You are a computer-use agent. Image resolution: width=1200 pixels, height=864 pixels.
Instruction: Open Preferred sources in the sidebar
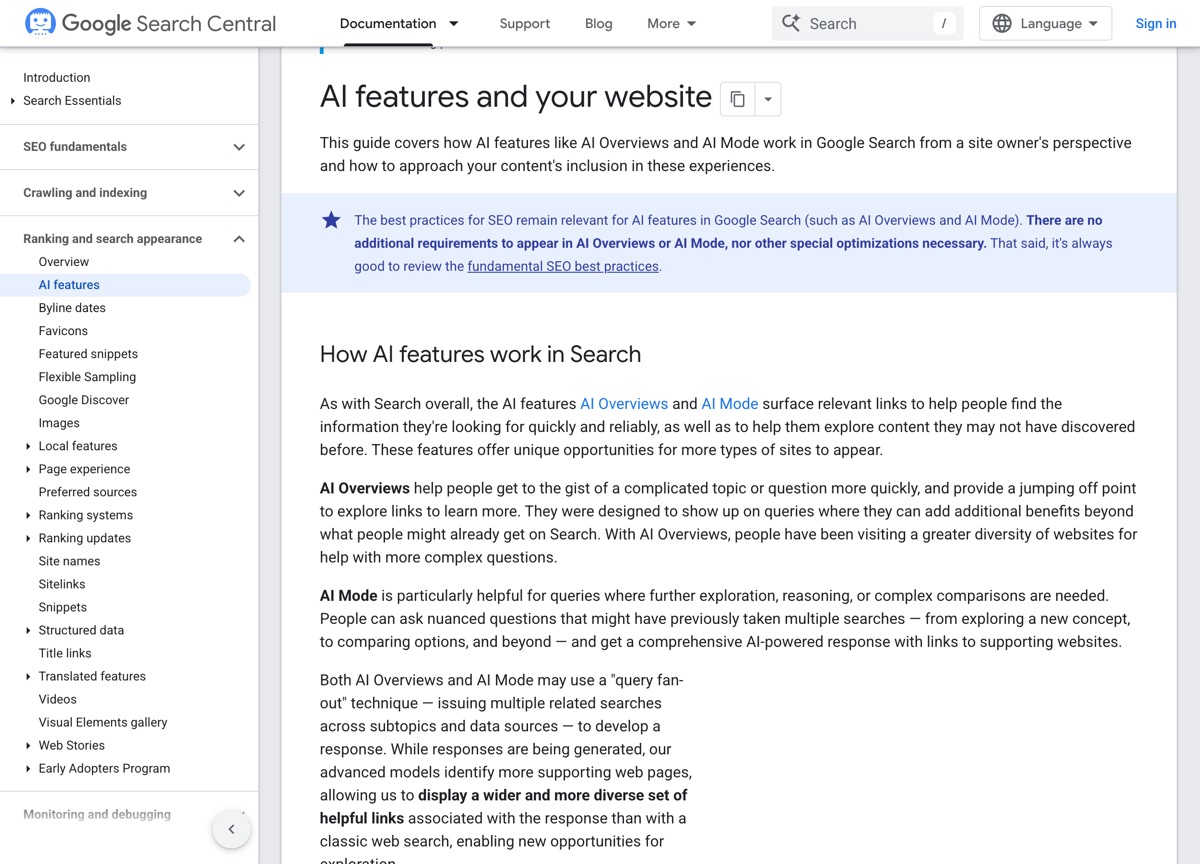coord(88,492)
